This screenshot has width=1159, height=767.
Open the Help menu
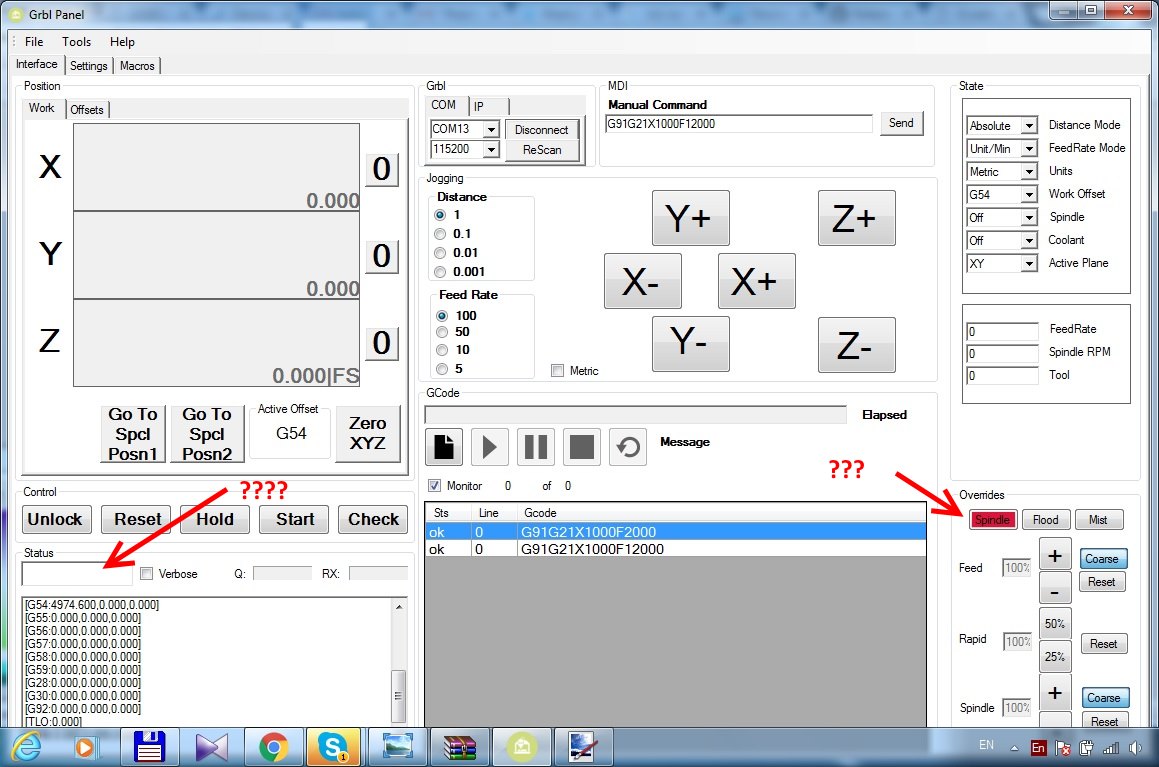click(x=122, y=42)
